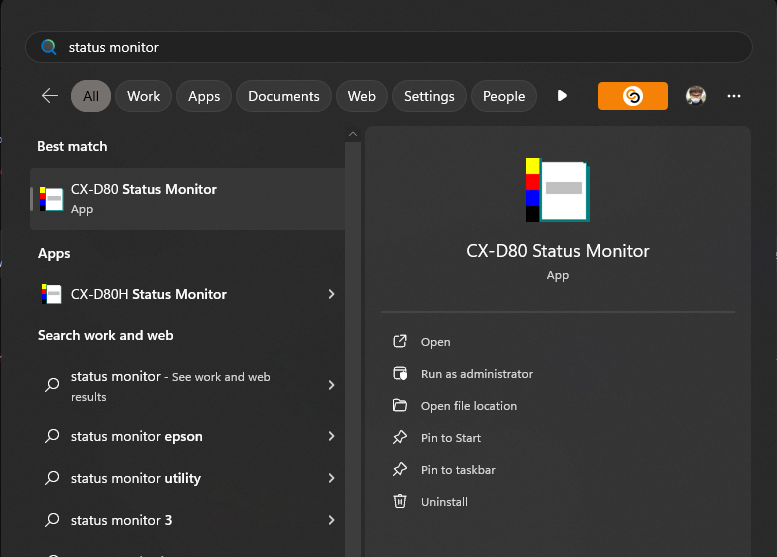Select Pin to taskbar

(x=458, y=470)
